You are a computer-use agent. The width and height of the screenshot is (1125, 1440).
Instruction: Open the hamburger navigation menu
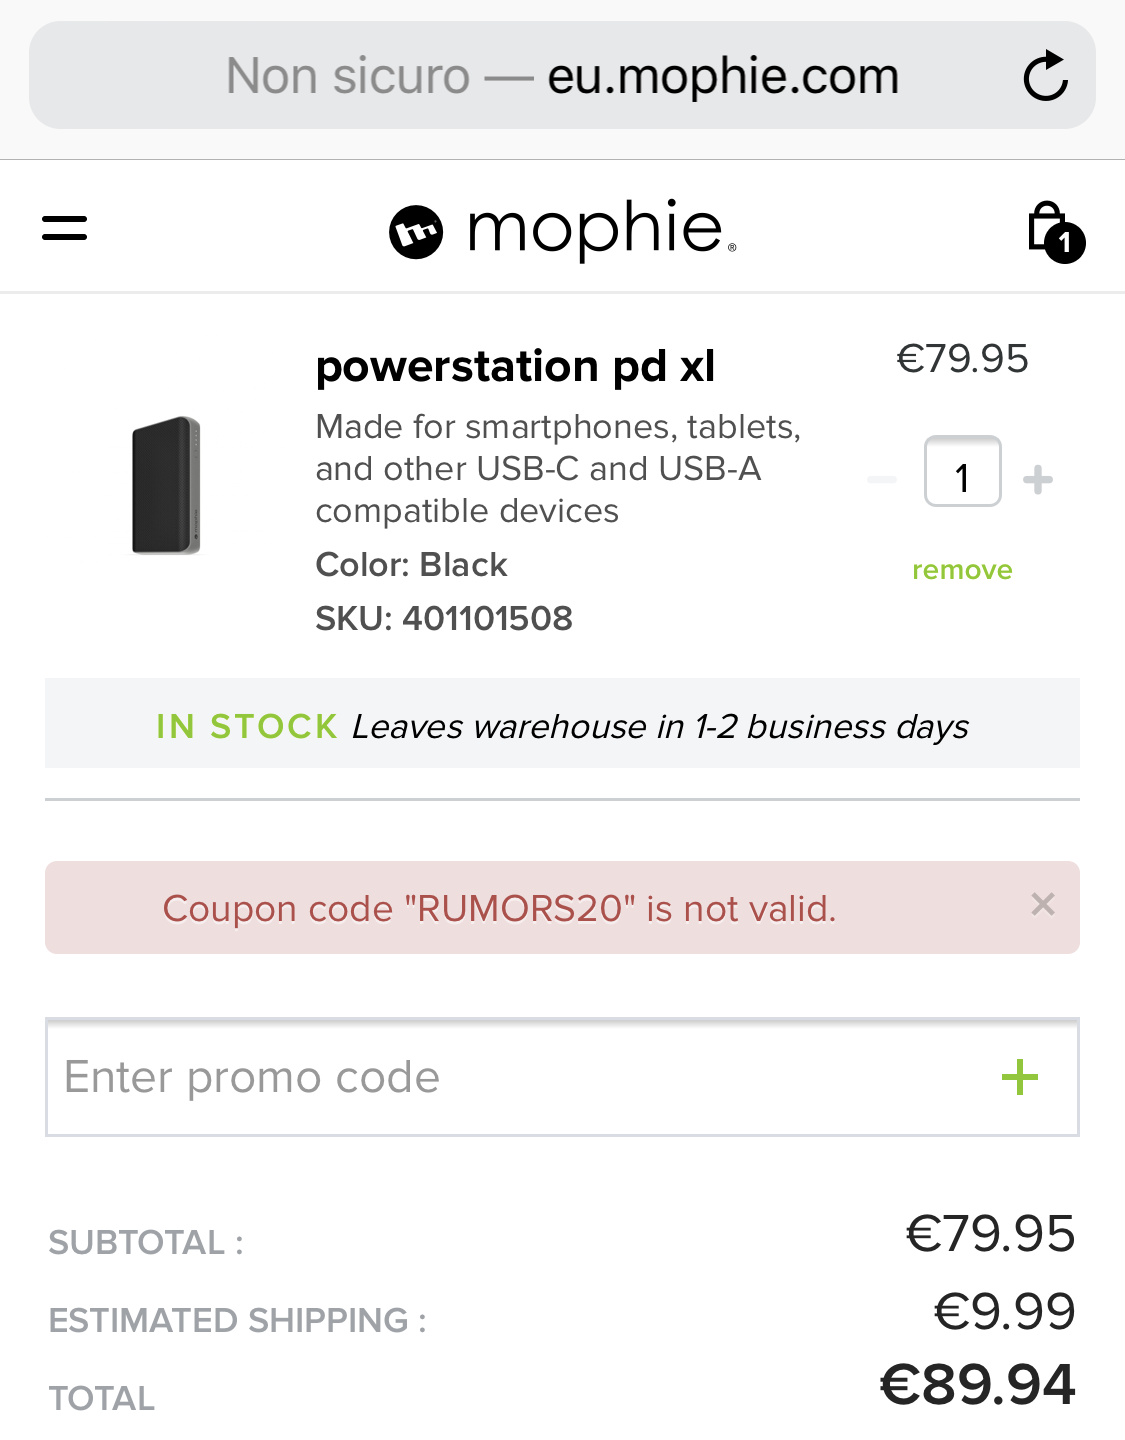pos(65,228)
